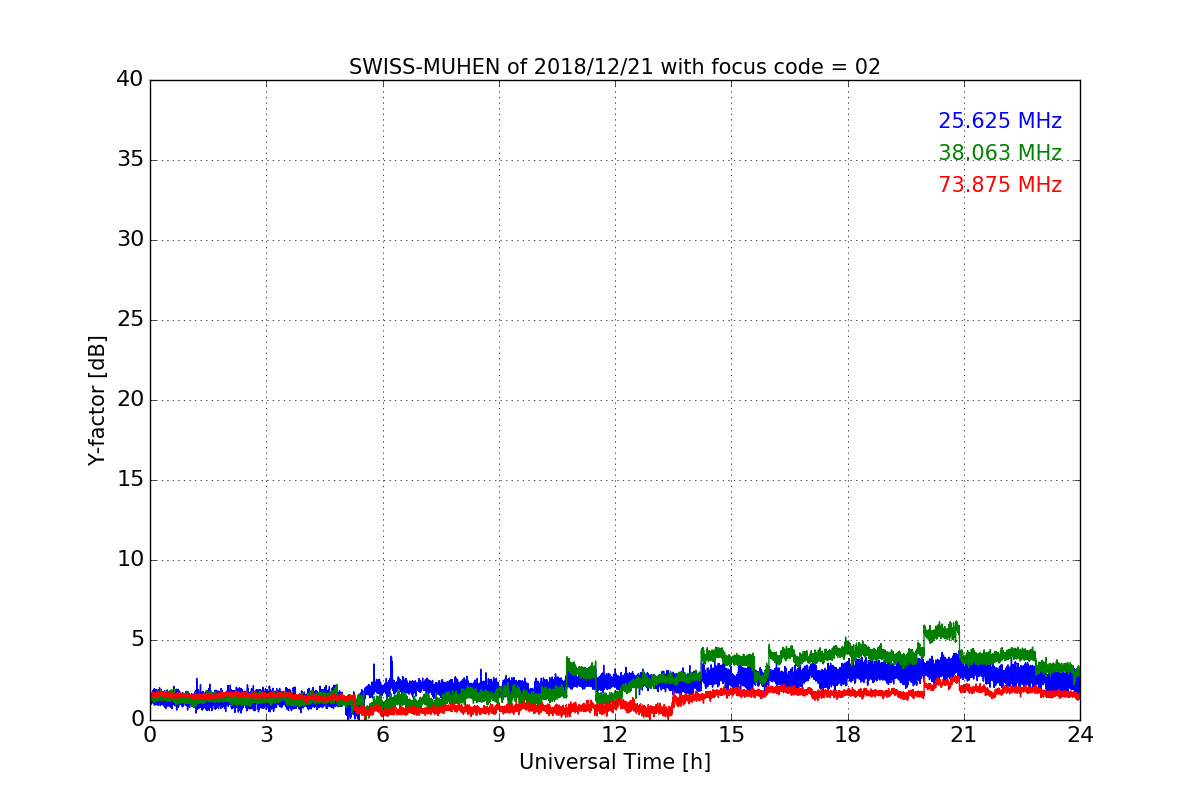Click the x-axis tick label 18
Screen dimensions: 1200x800
pyautogui.click(x=848, y=734)
